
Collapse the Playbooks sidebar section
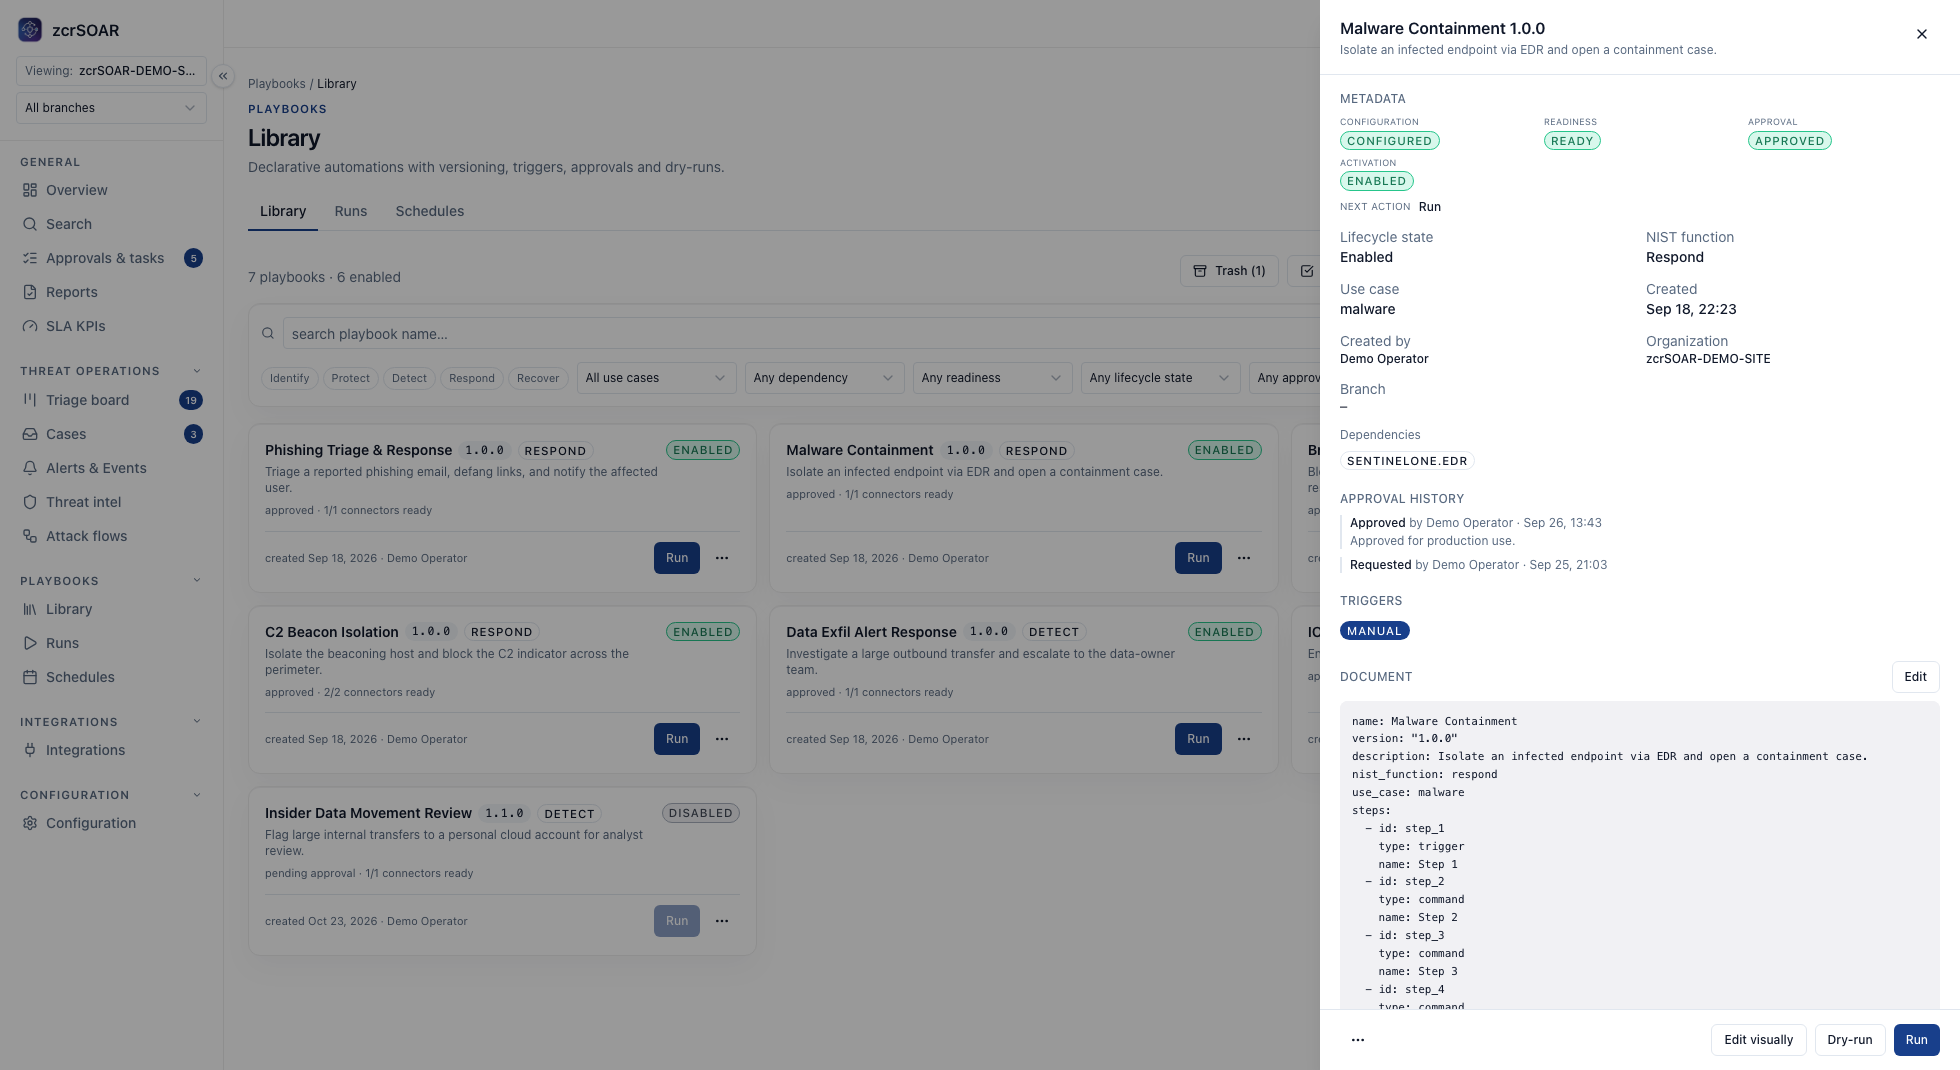pyautogui.click(x=197, y=581)
